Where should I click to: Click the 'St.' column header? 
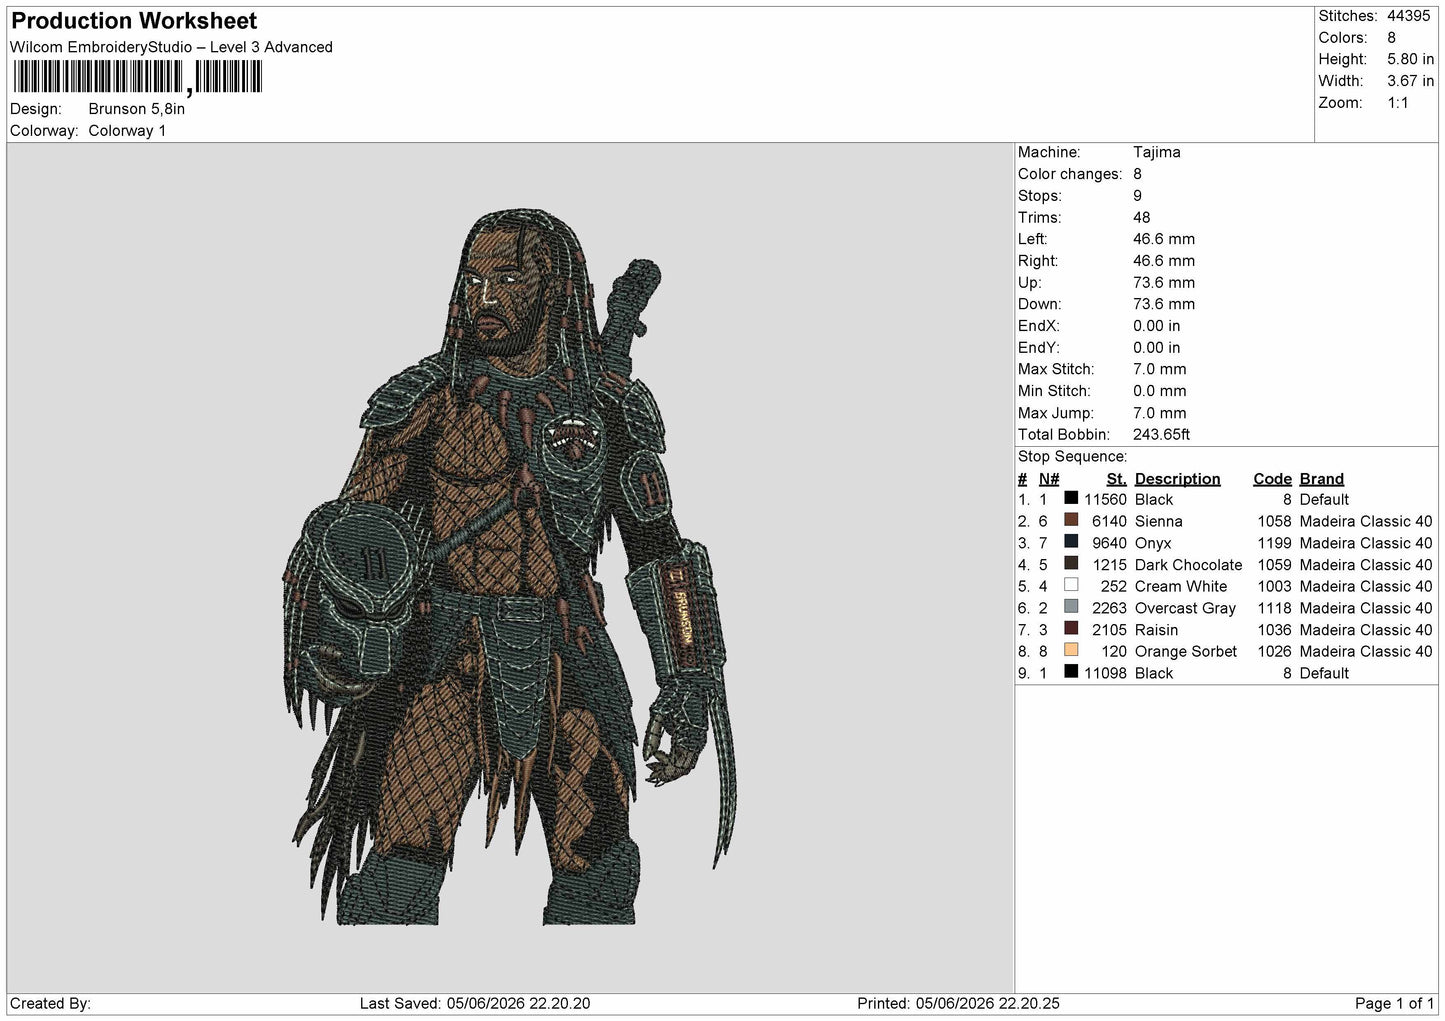(x=1116, y=478)
